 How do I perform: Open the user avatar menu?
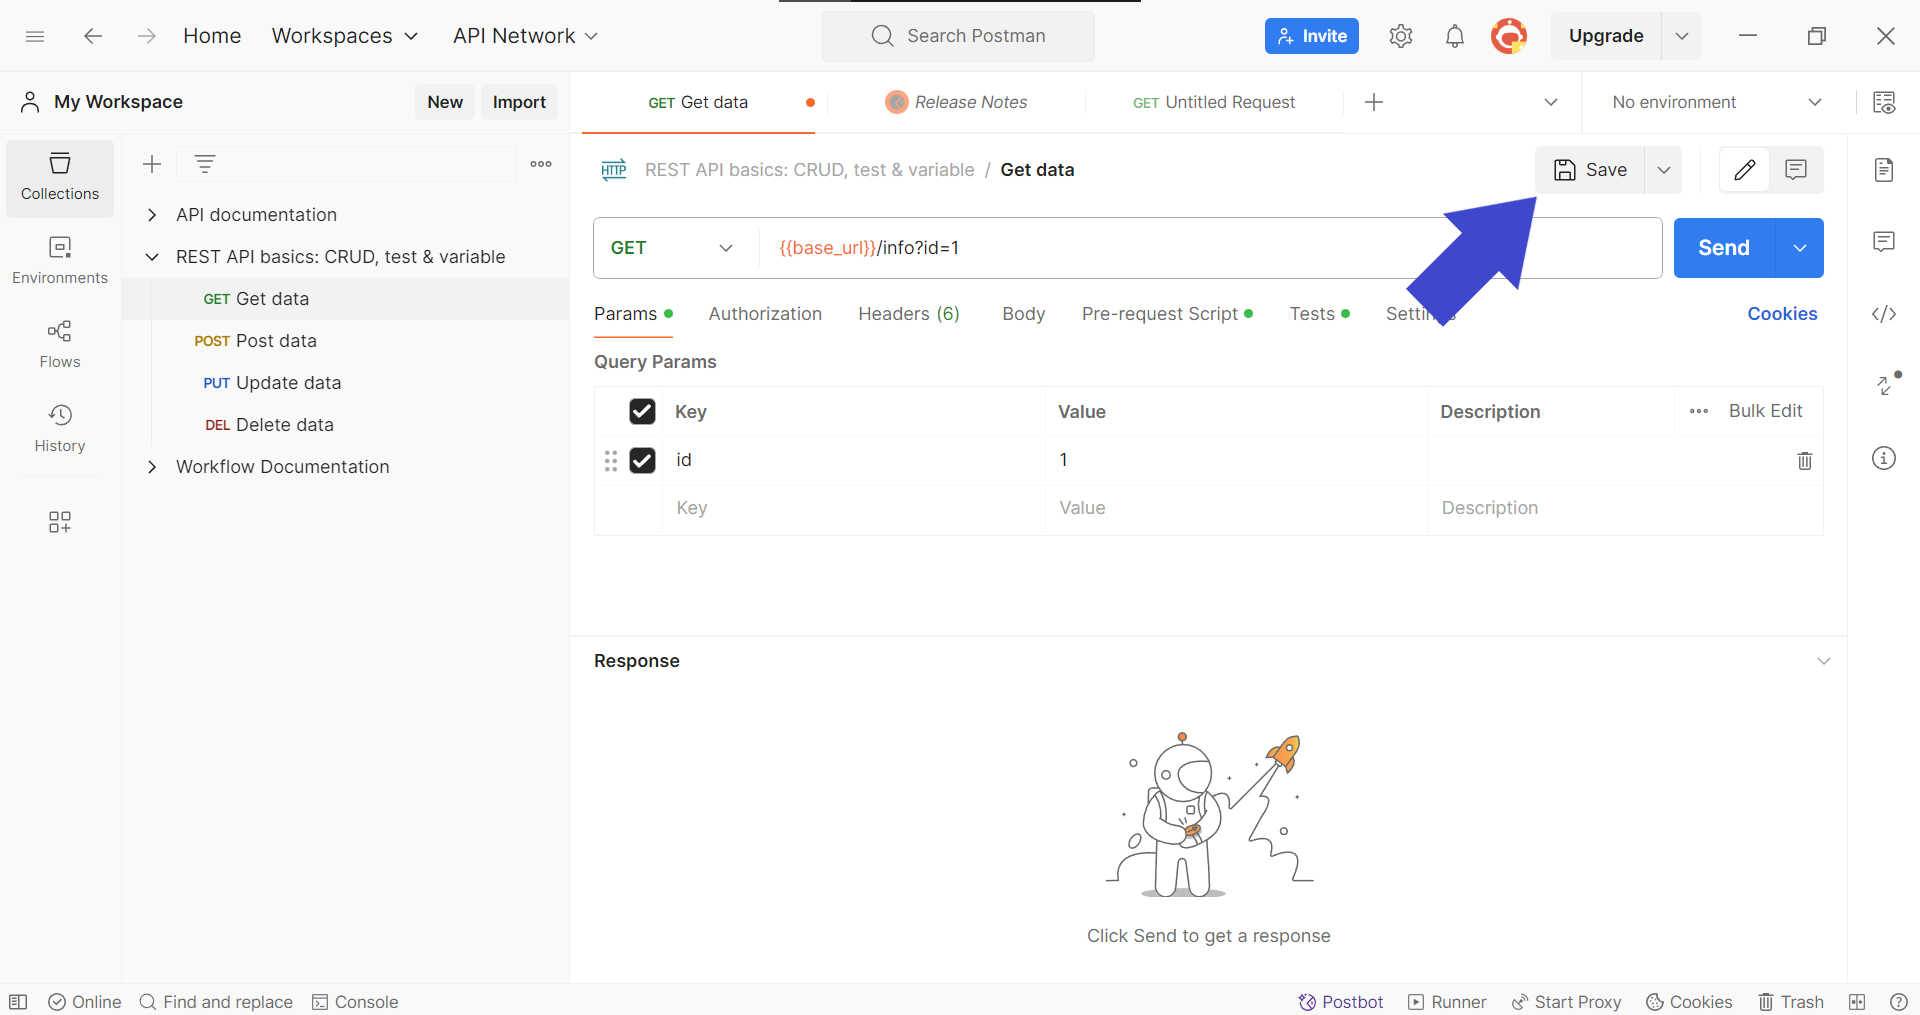click(1509, 36)
